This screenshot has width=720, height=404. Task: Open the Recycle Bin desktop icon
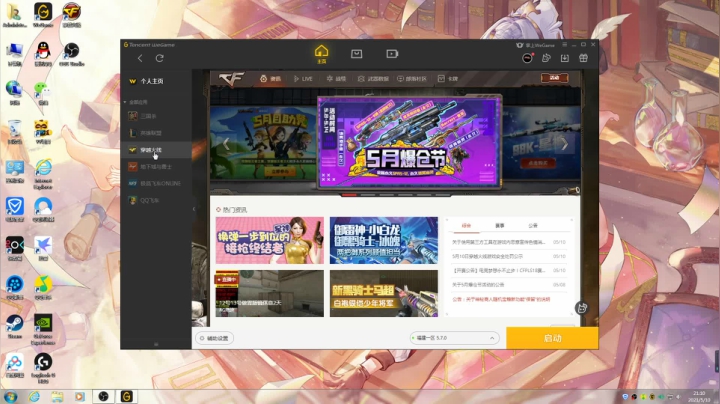point(15,132)
